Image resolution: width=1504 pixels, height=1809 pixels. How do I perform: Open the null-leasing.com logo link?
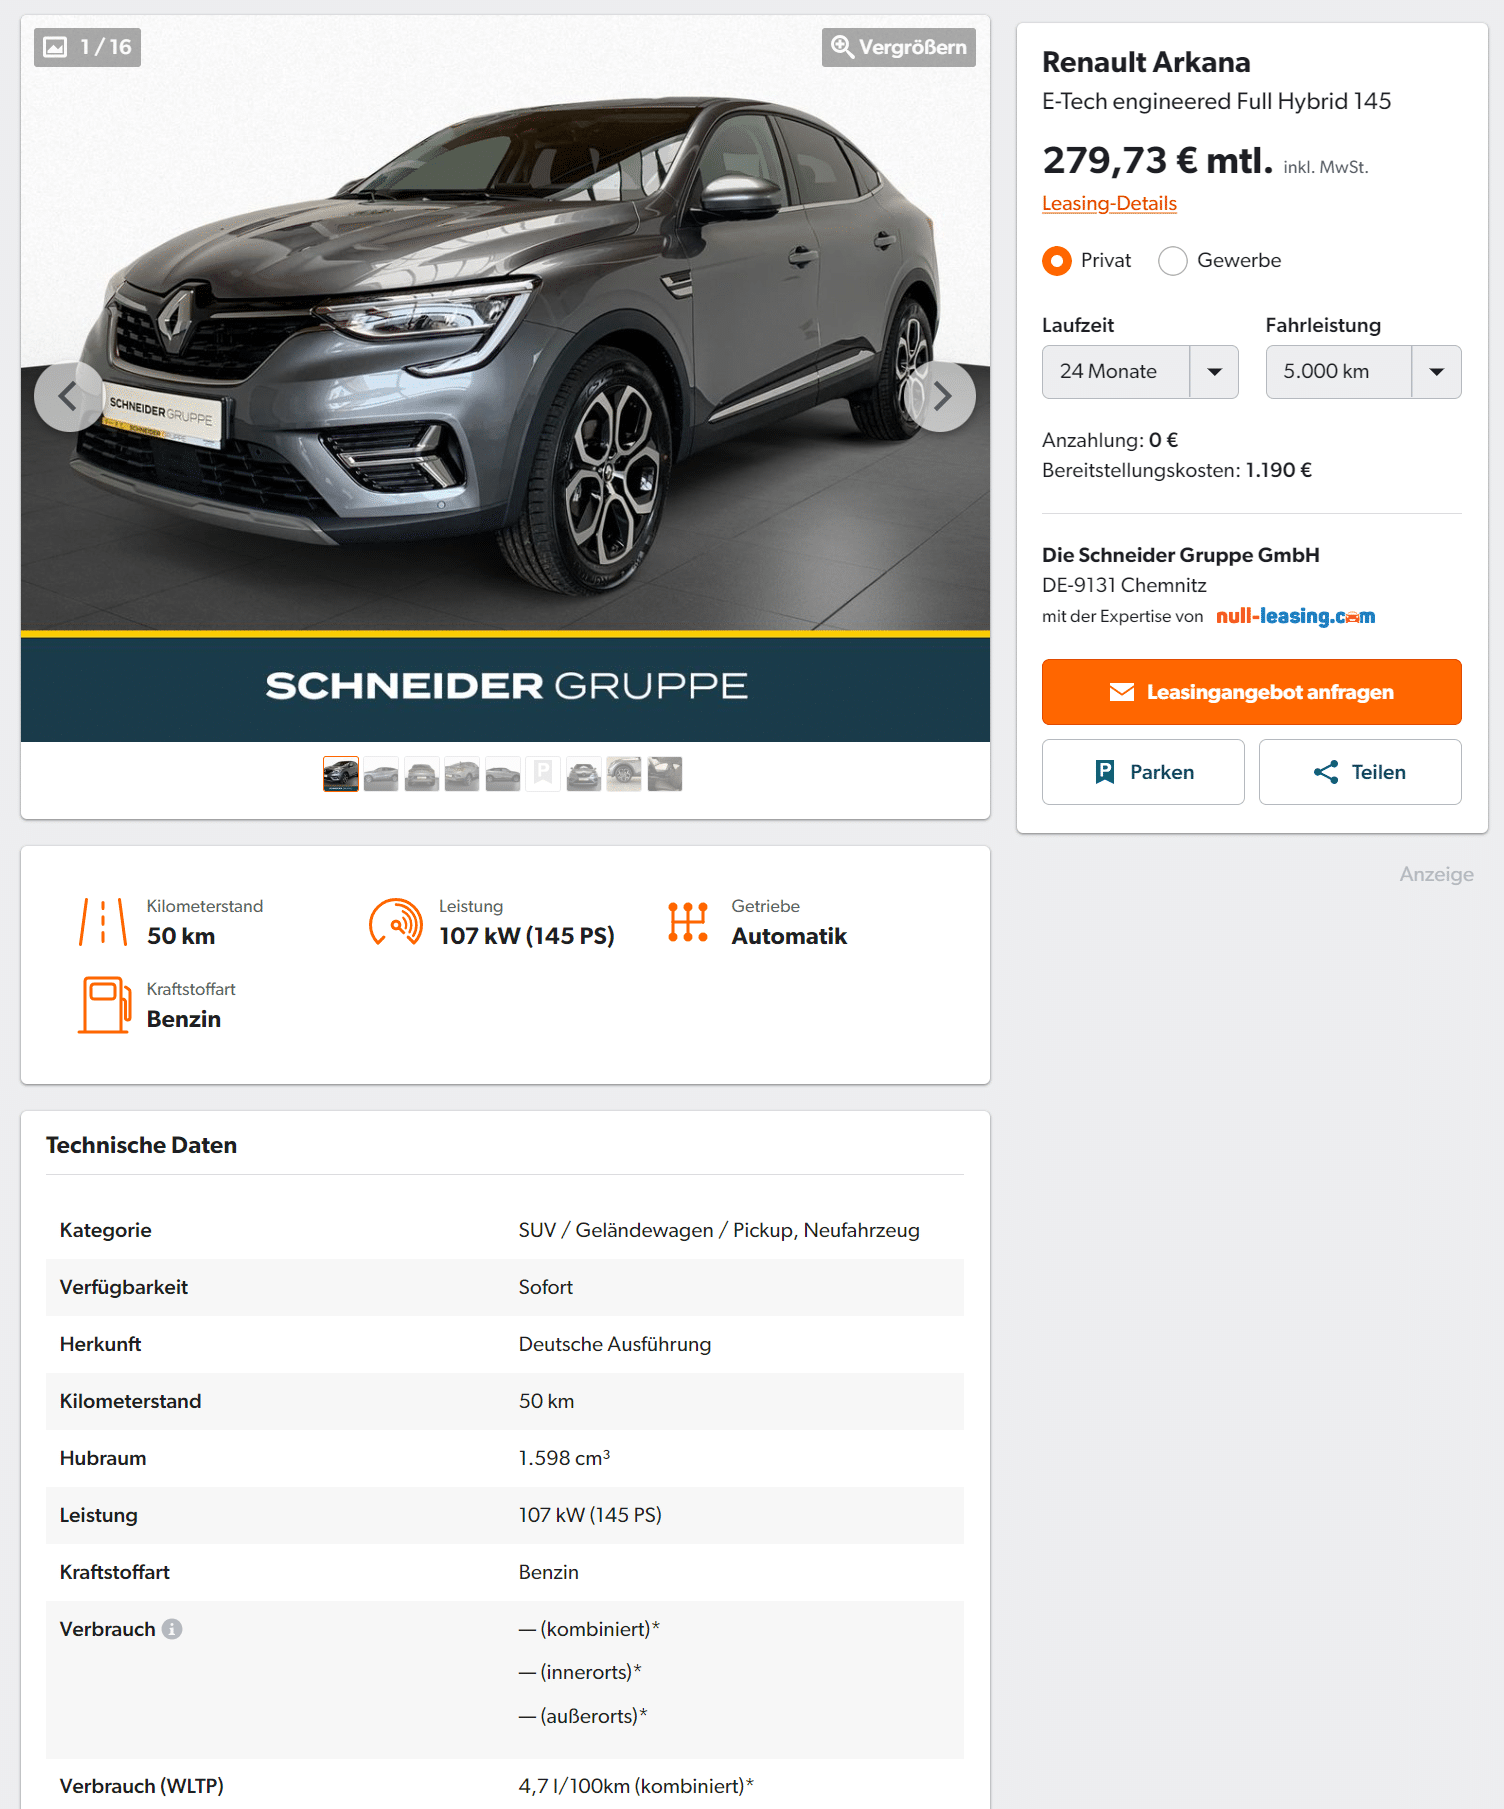point(1295,616)
